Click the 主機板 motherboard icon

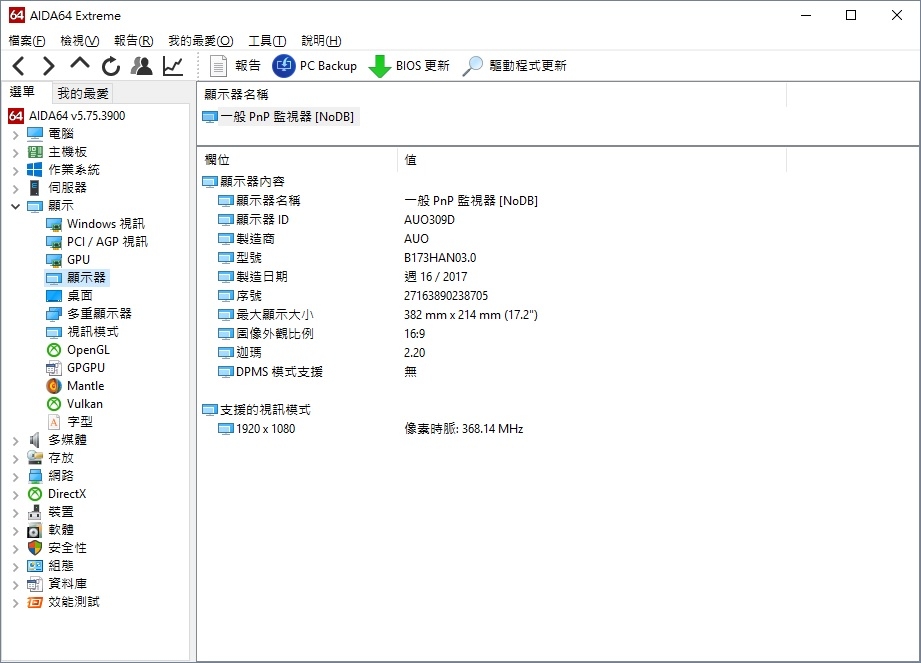[35, 152]
